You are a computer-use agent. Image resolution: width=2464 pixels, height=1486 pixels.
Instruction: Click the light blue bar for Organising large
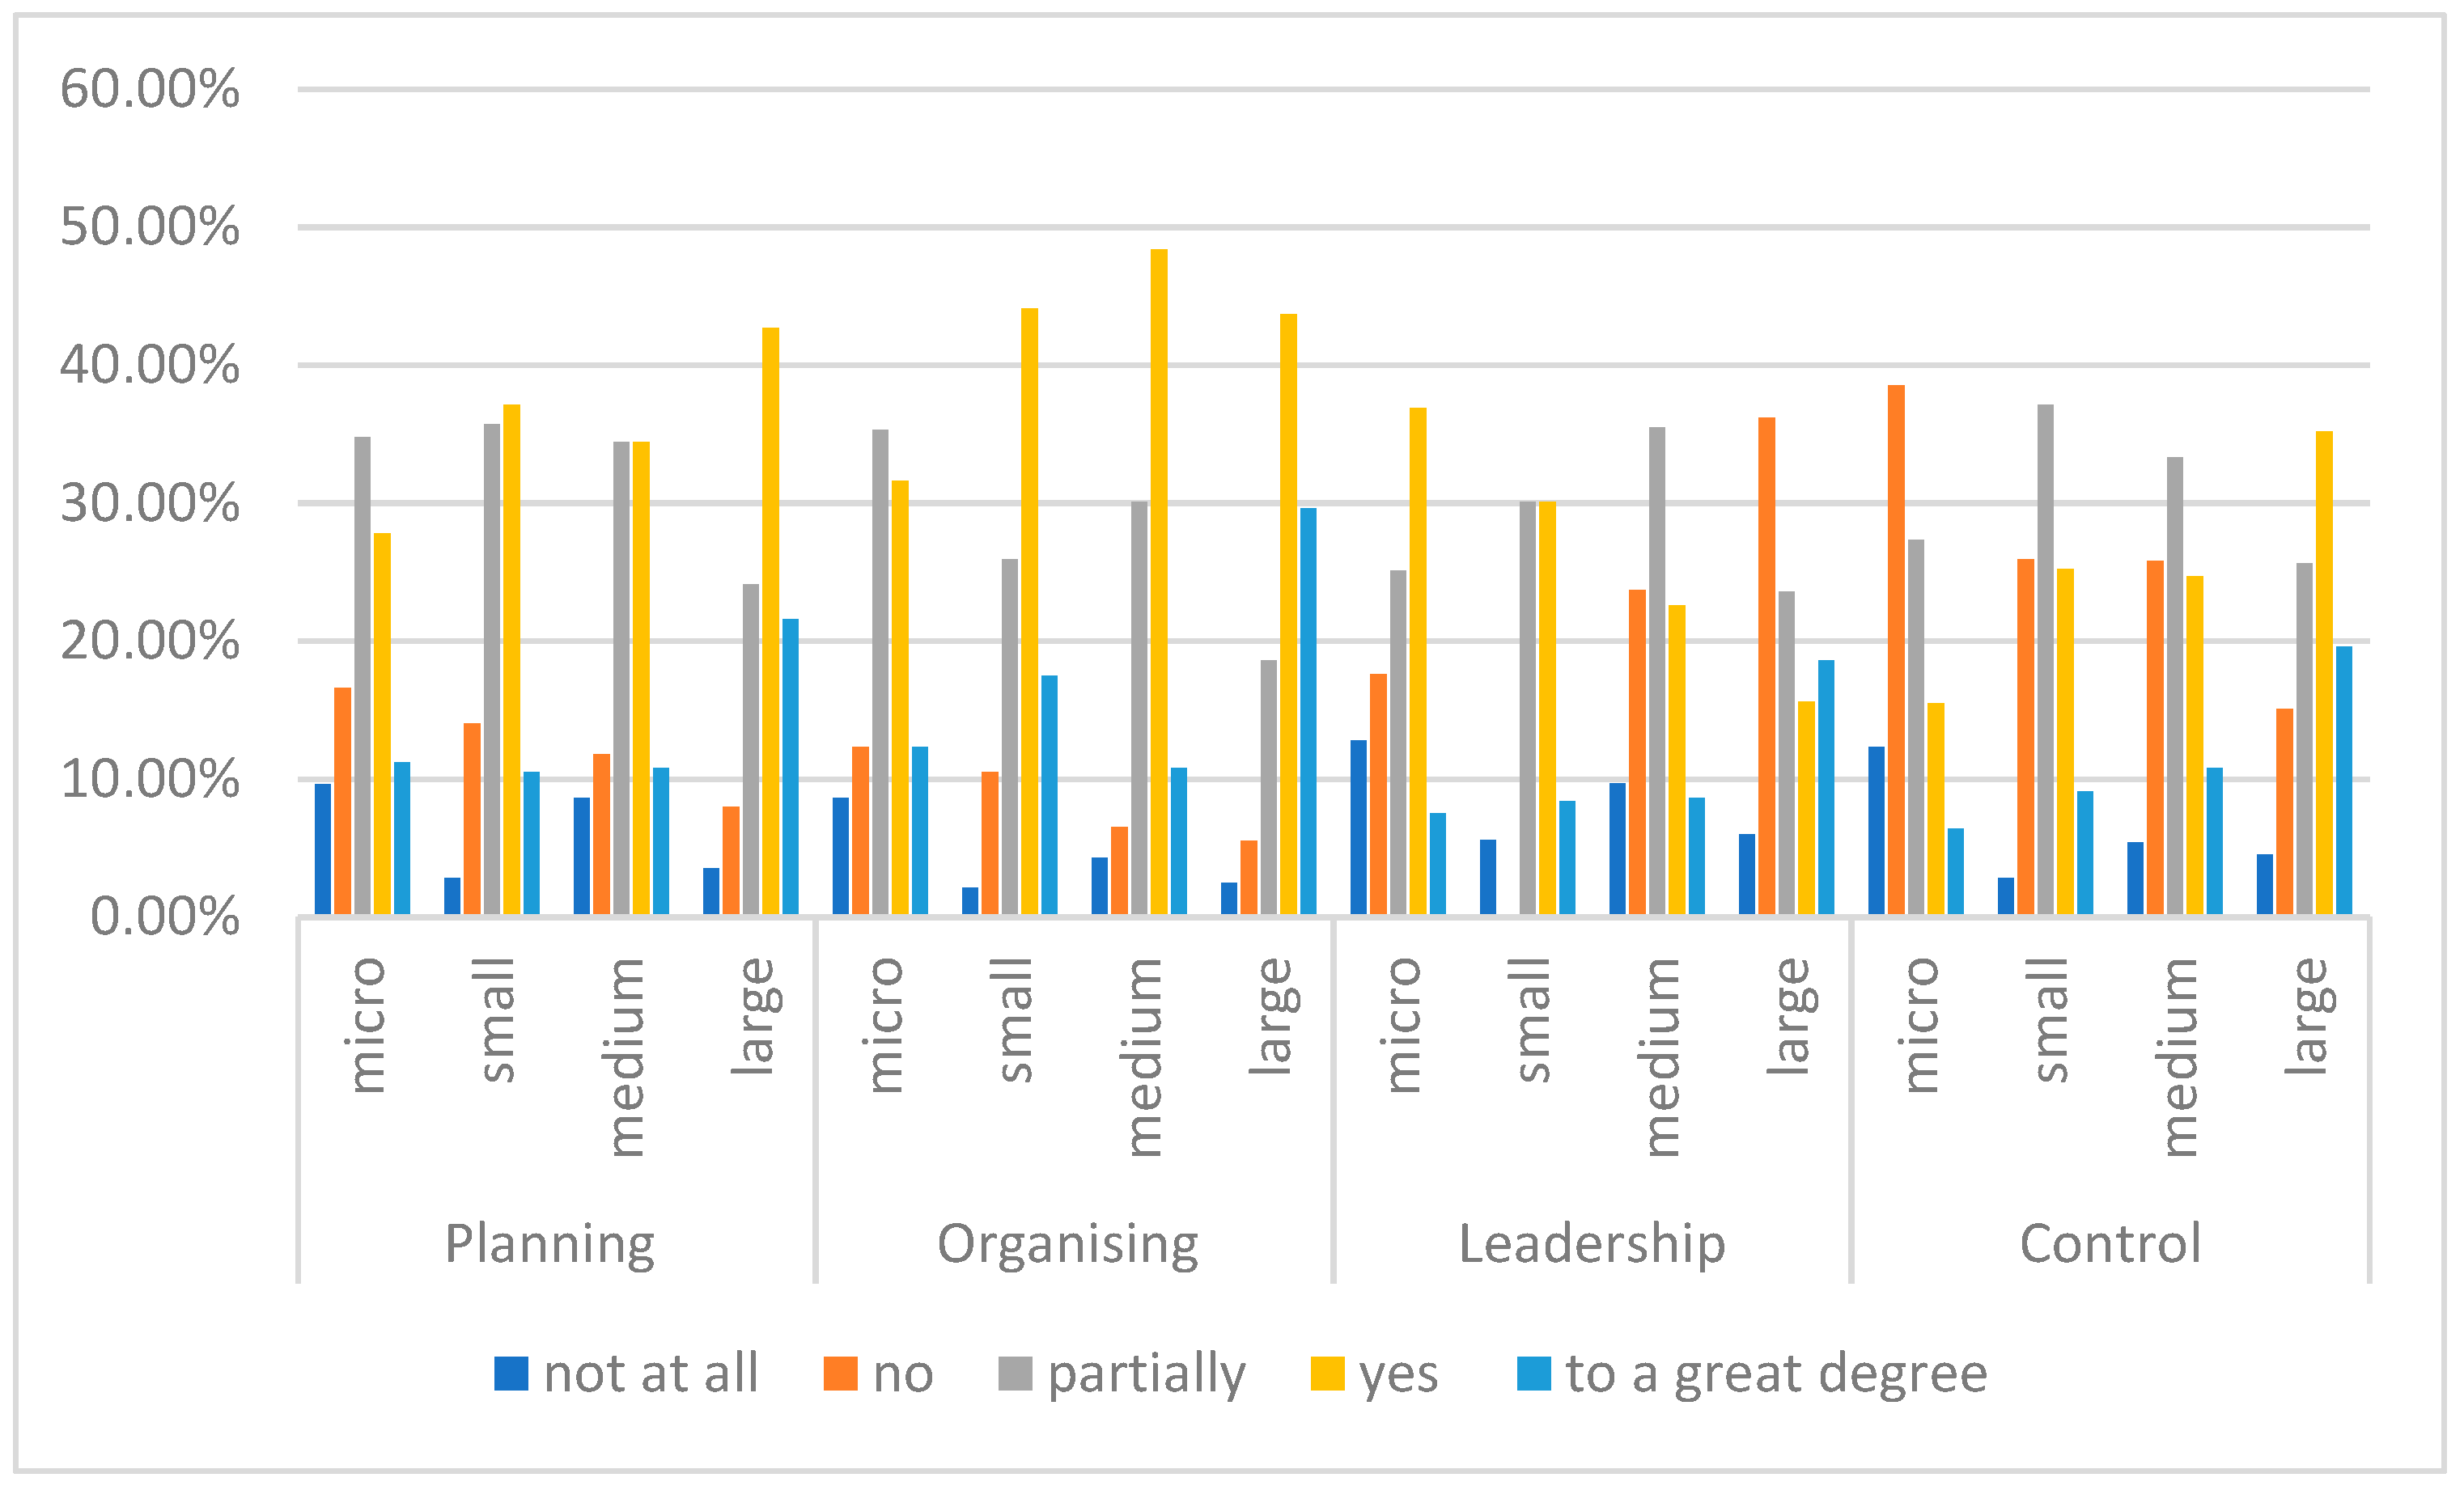(x=1308, y=710)
